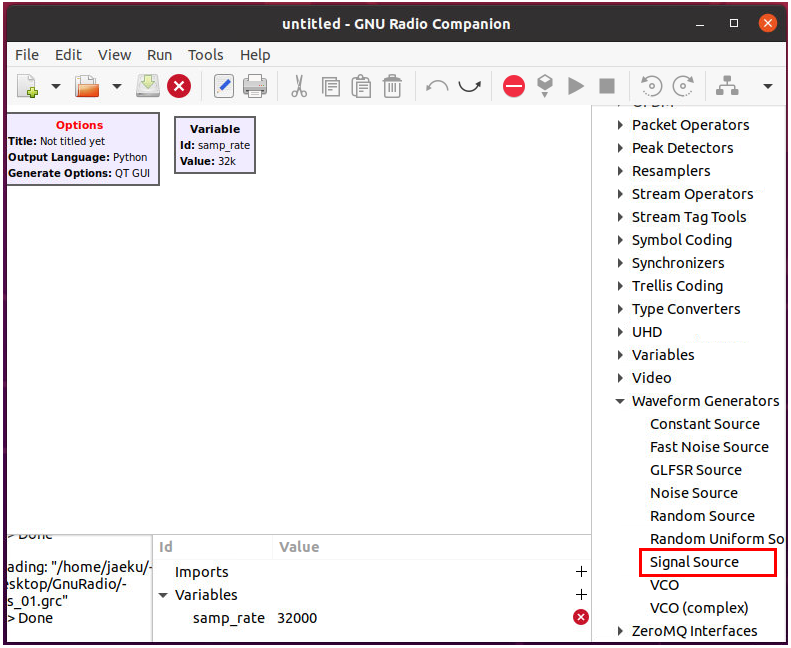Screen dimensions: 791x648
Task: Rotate block clockwise
Action: (684, 86)
